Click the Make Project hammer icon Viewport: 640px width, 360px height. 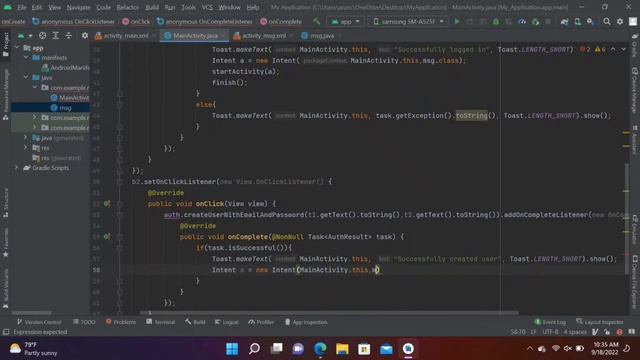(x=317, y=22)
